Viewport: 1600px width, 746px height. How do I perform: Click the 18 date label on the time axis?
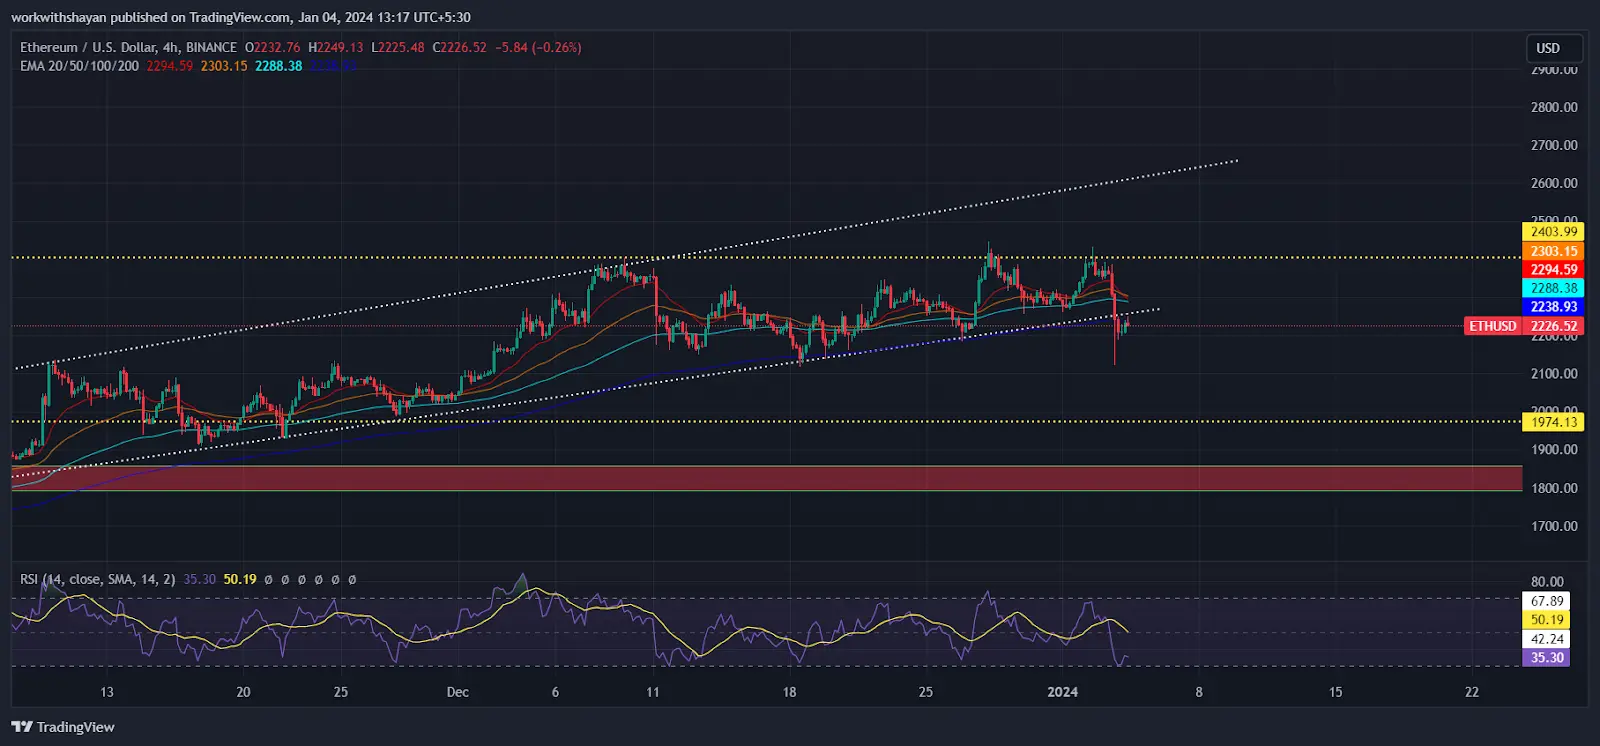pyautogui.click(x=789, y=692)
